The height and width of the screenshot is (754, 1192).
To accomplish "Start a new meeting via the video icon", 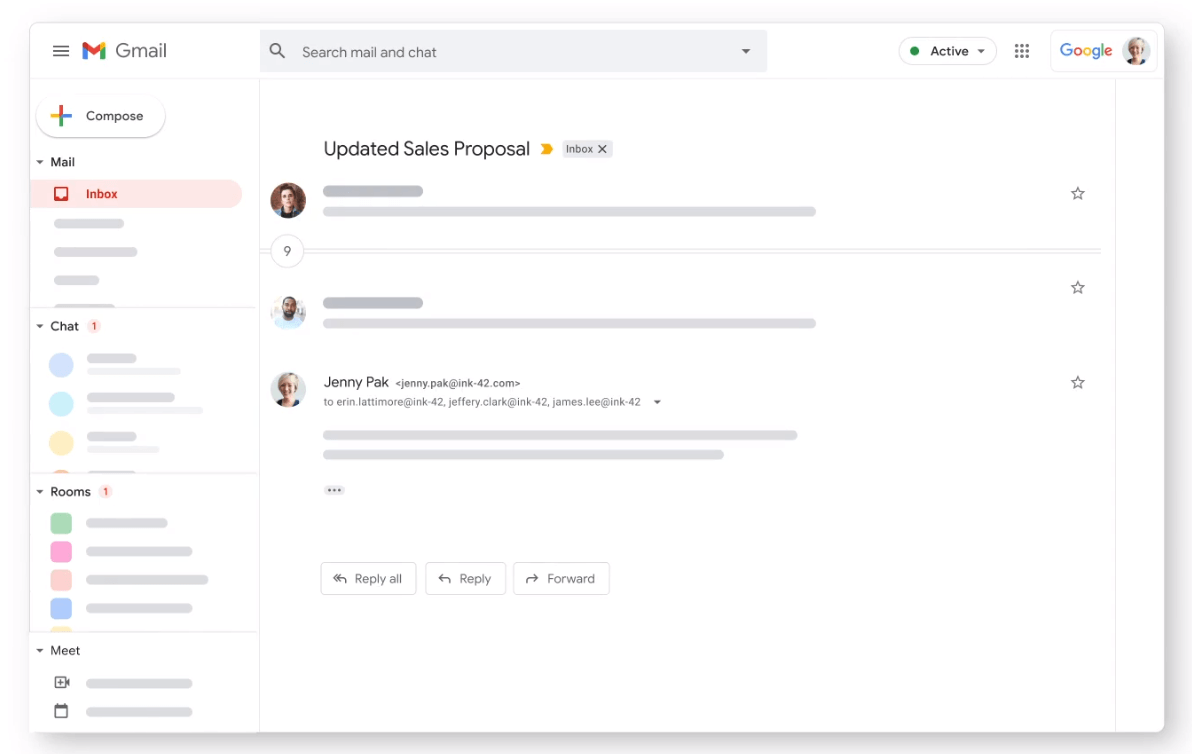I will pos(61,682).
